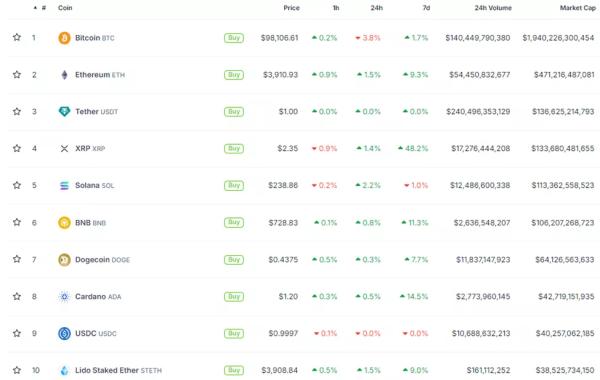This screenshot has height=380, width=600.
Task: Sort by 7d change column header
Action: [x=426, y=8]
